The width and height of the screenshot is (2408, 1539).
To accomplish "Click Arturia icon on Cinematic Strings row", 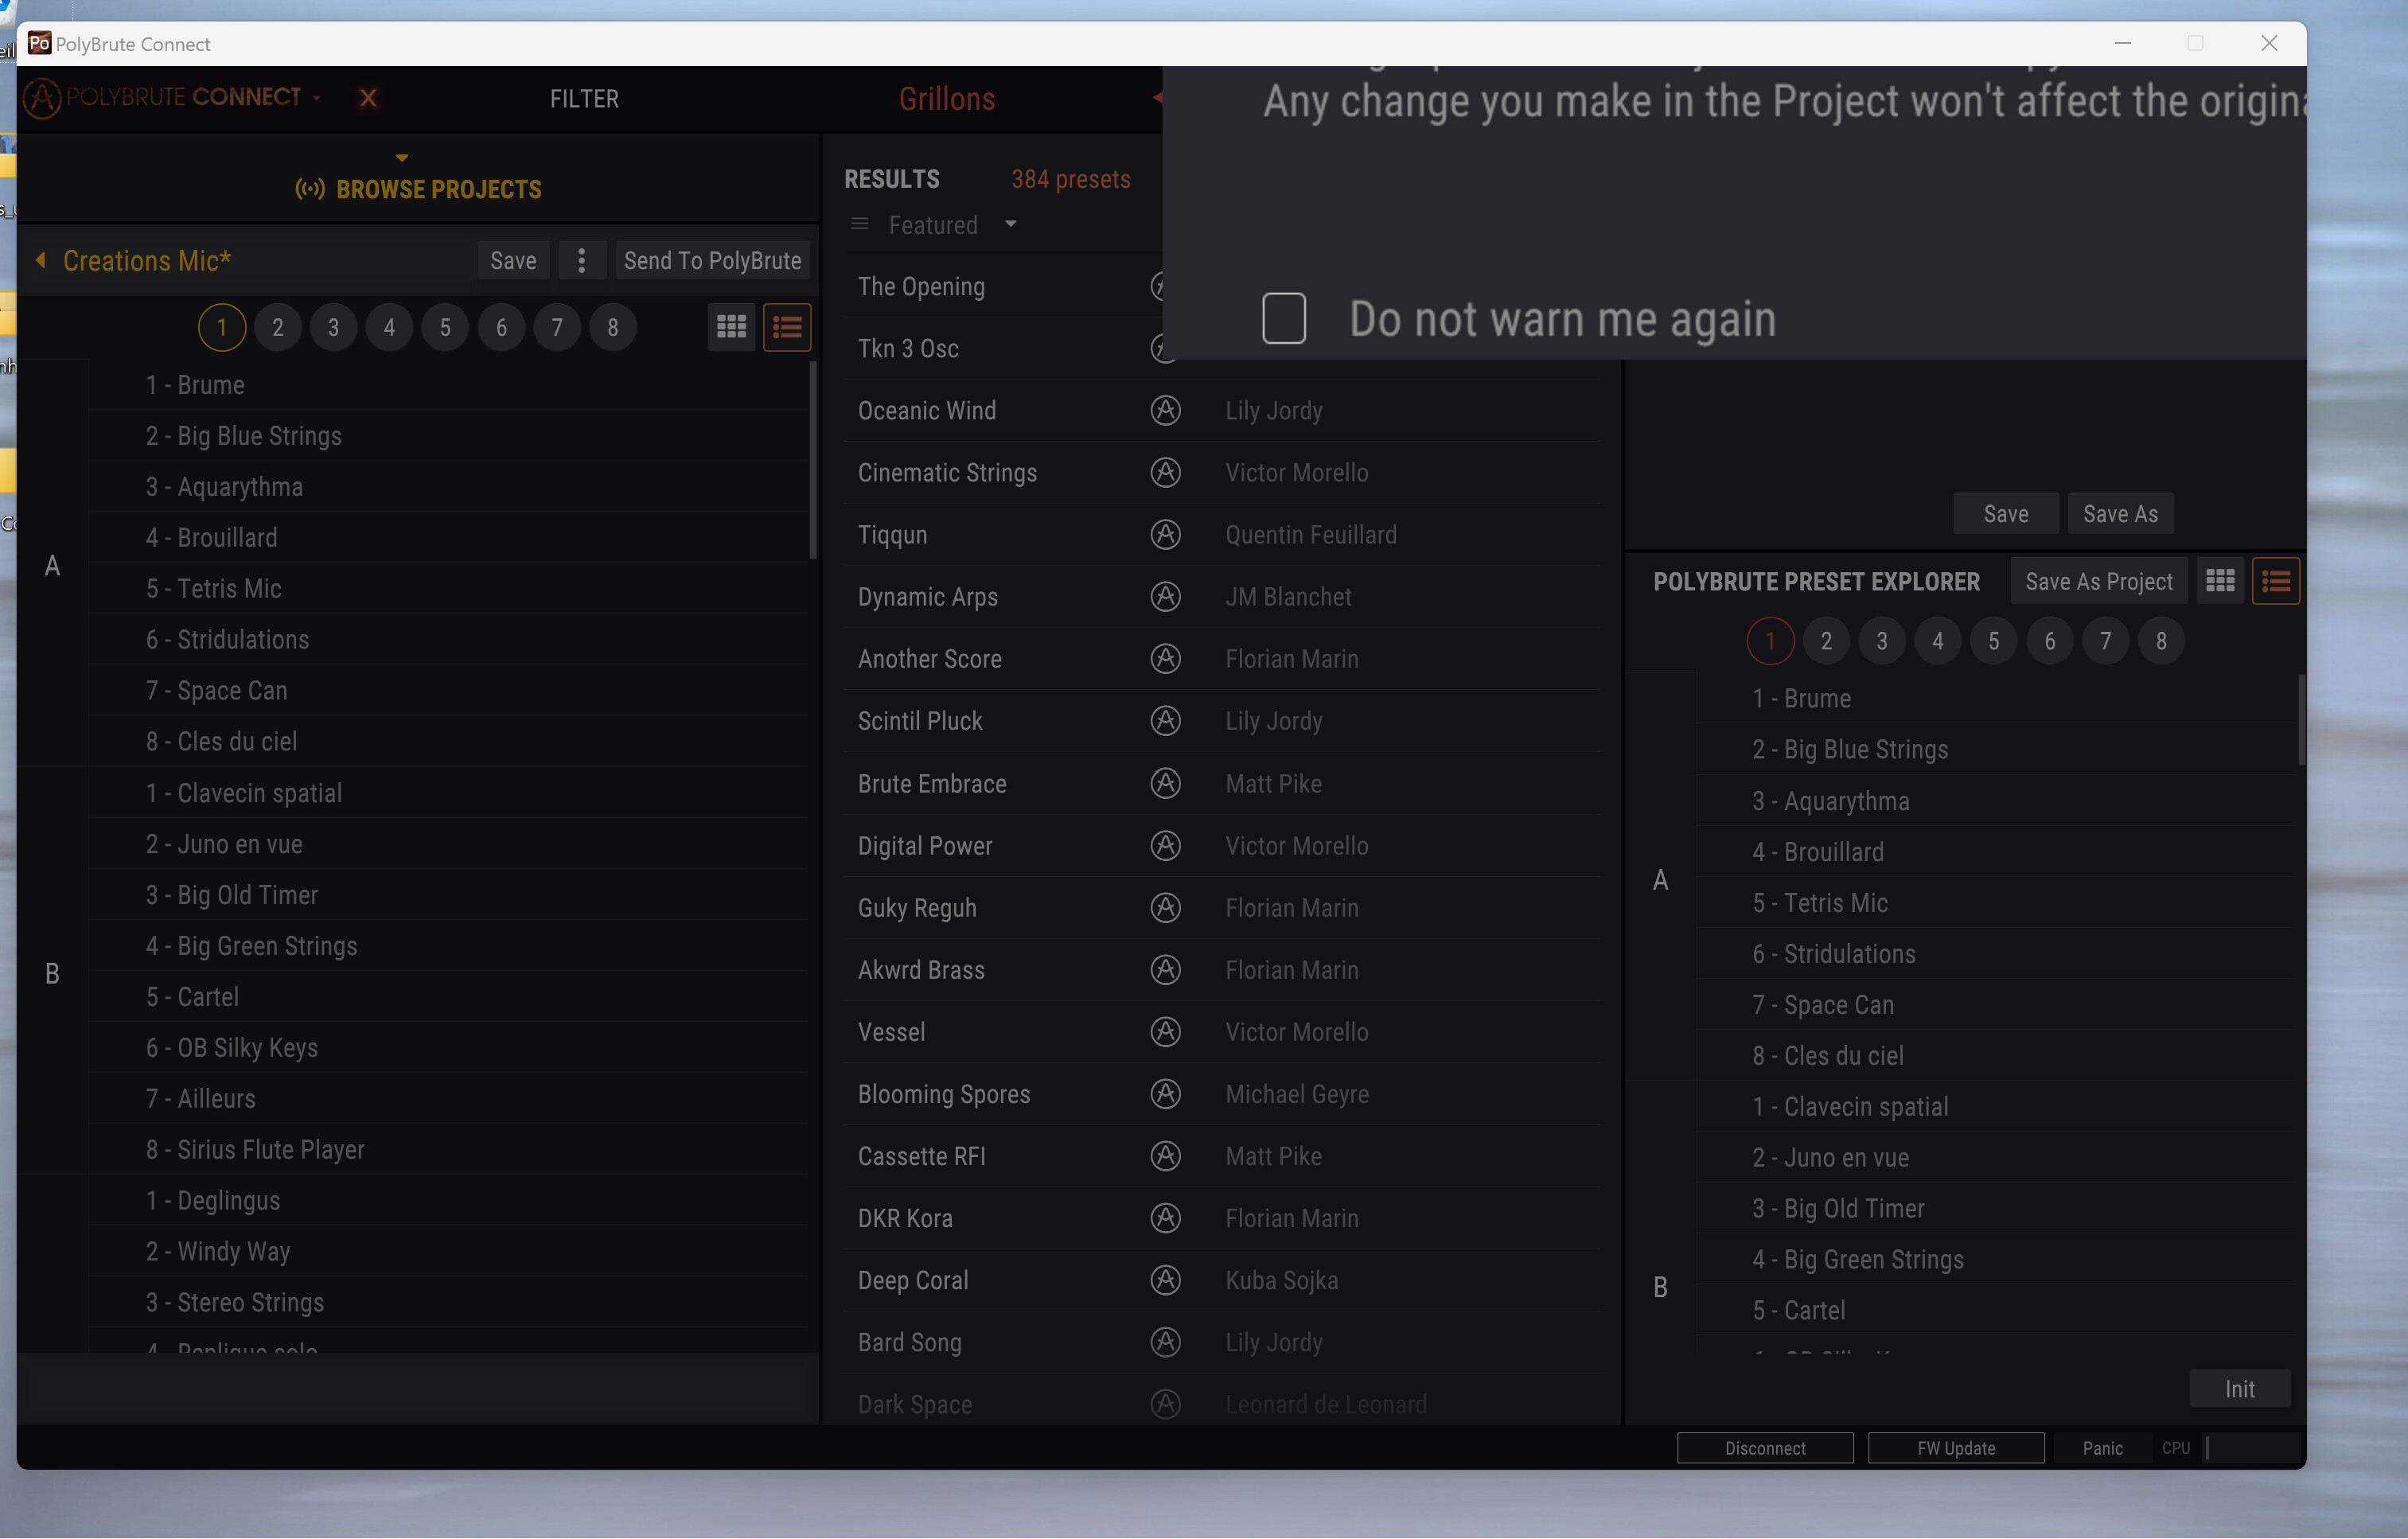I will 1165,473.
